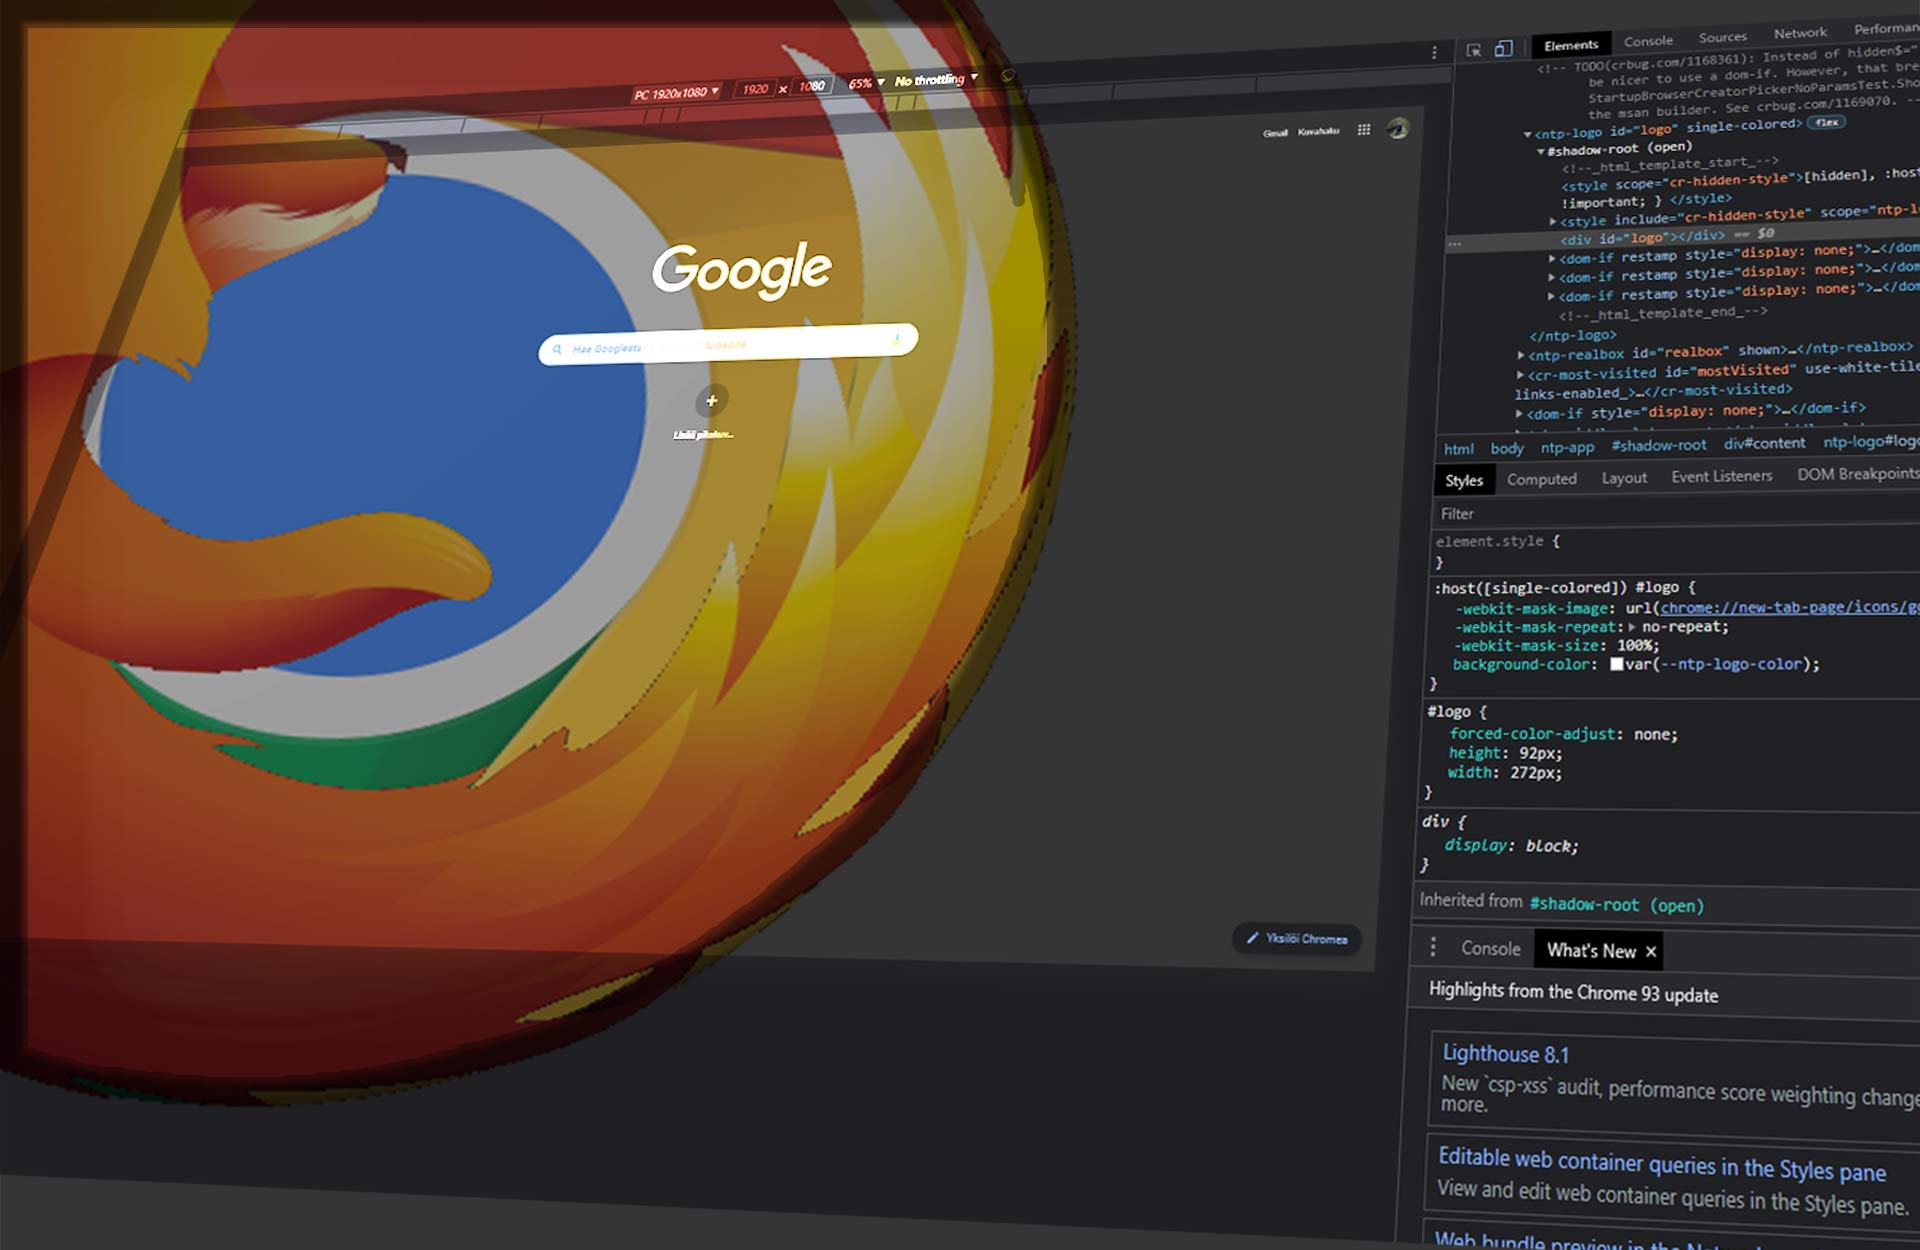Screen dimensions: 1920x1250
Task: Toggle the device toolbar icon
Action: tap(1503, 48)
